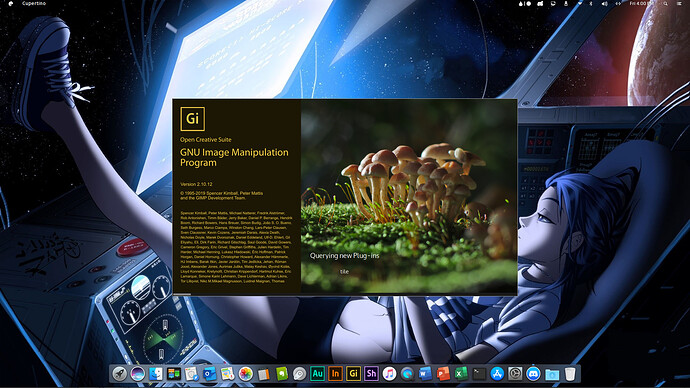Viewport: 690px width, 388px height.
Task: Open Finder from the dock
Action: (155, 374)
